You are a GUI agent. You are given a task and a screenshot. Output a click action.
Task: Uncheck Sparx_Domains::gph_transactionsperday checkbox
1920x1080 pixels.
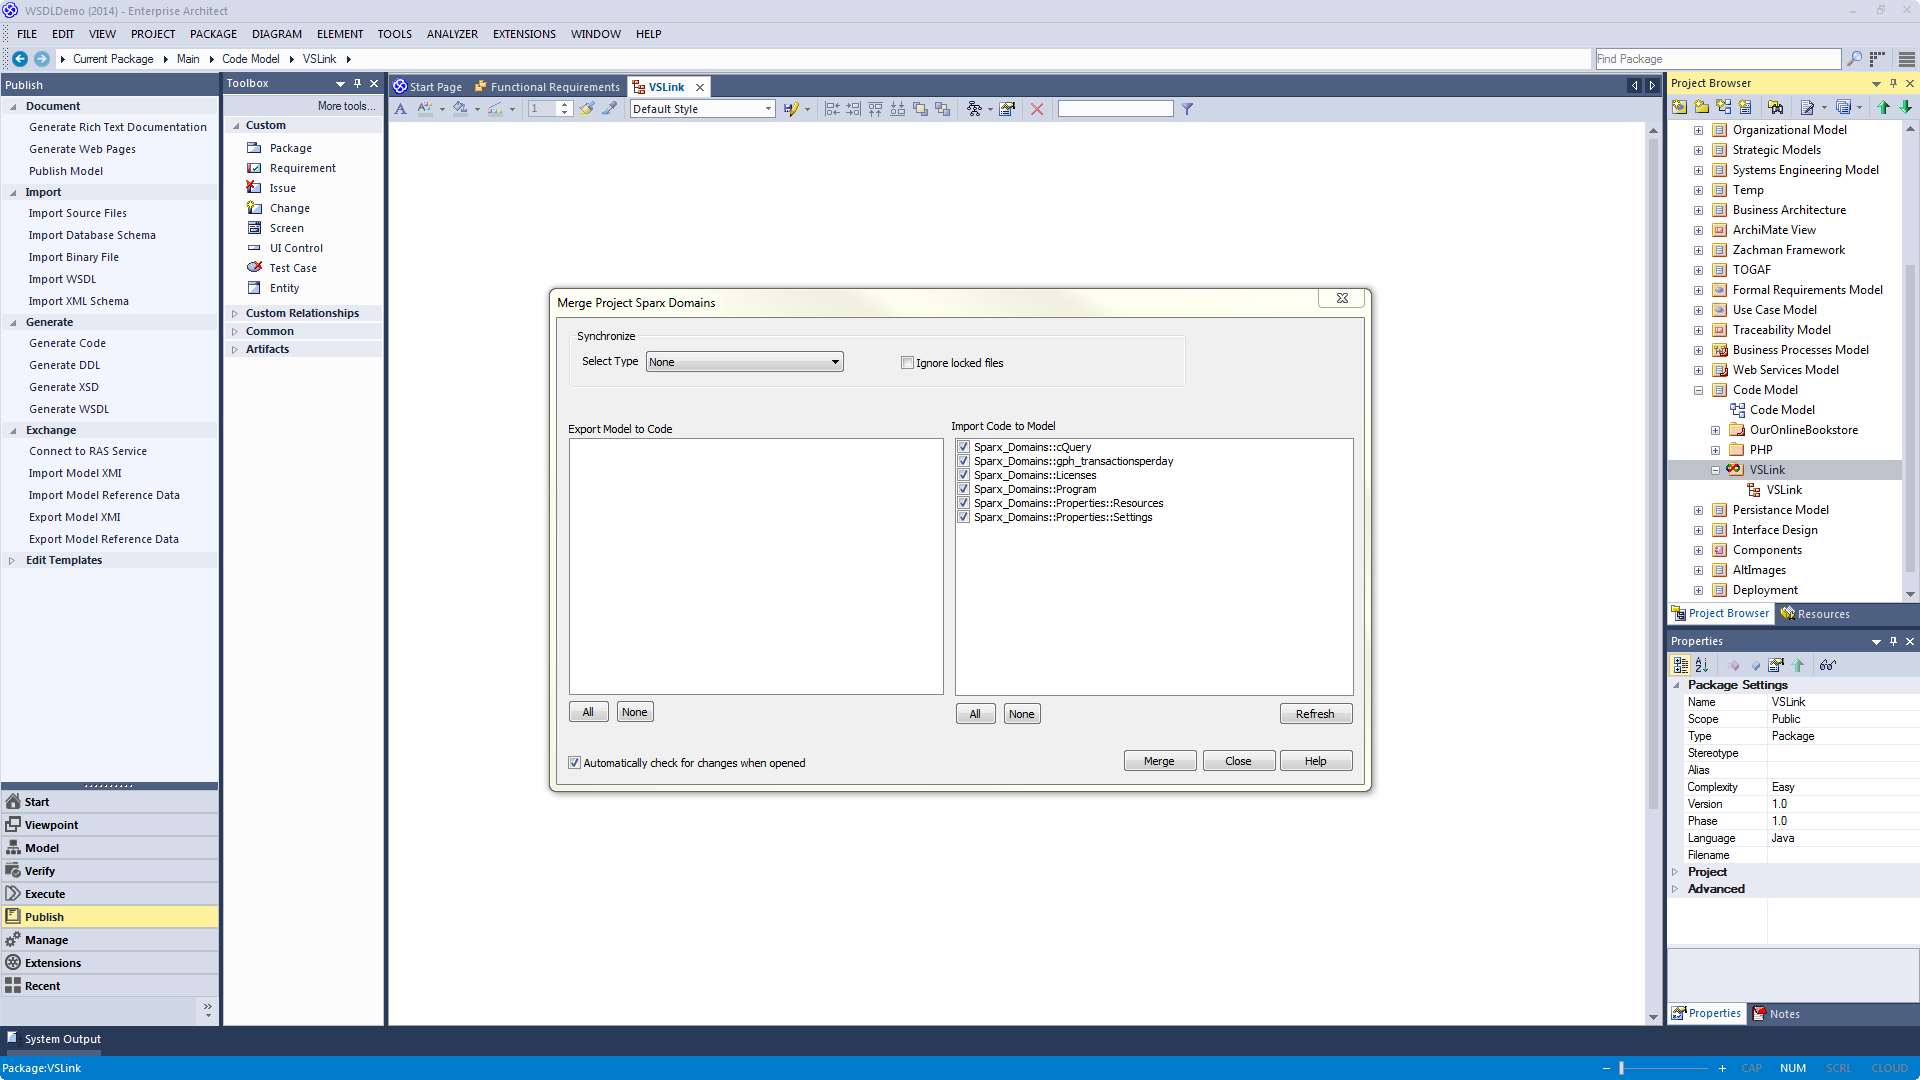(x=964, y=461)
